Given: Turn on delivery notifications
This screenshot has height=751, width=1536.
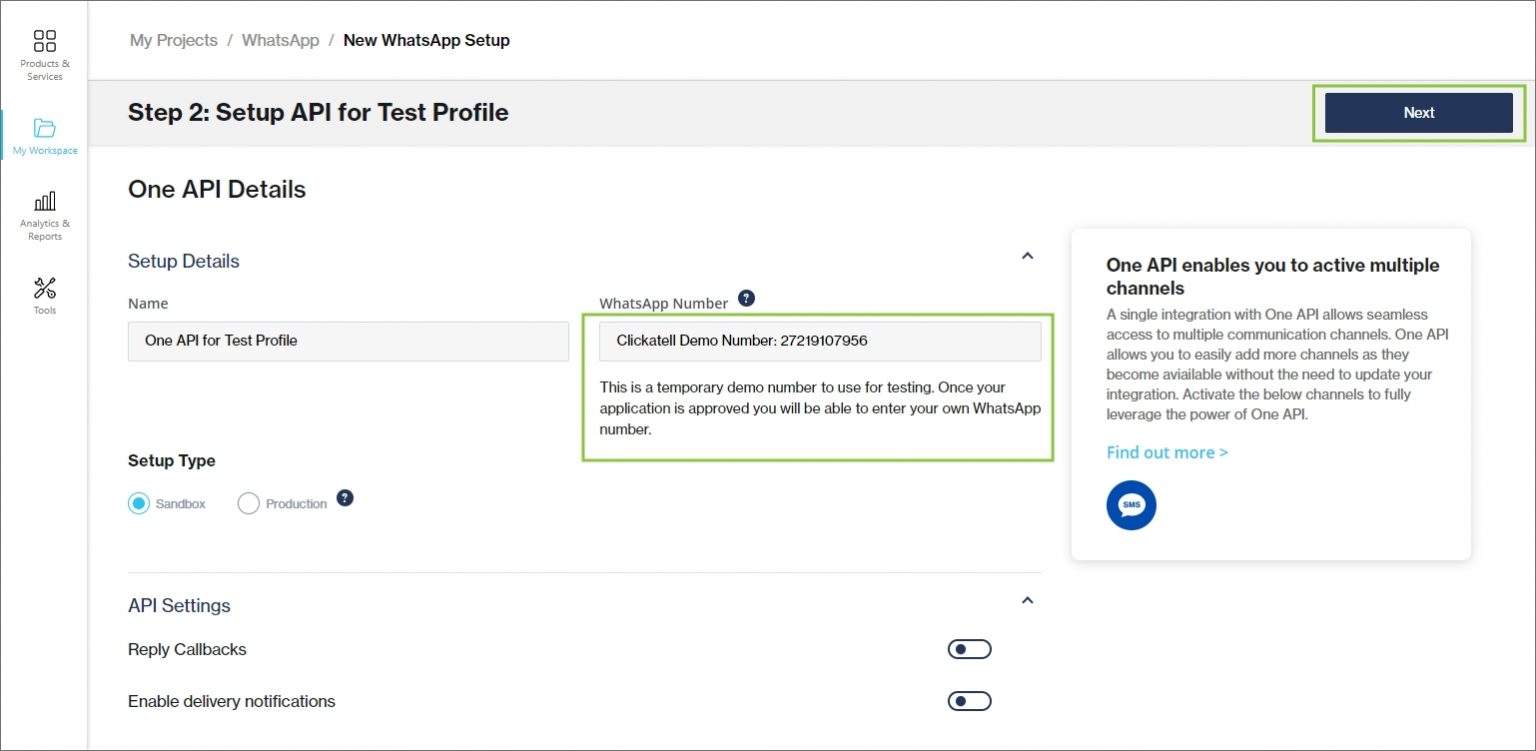Looking at the screenshot, I should click(968, 700).
